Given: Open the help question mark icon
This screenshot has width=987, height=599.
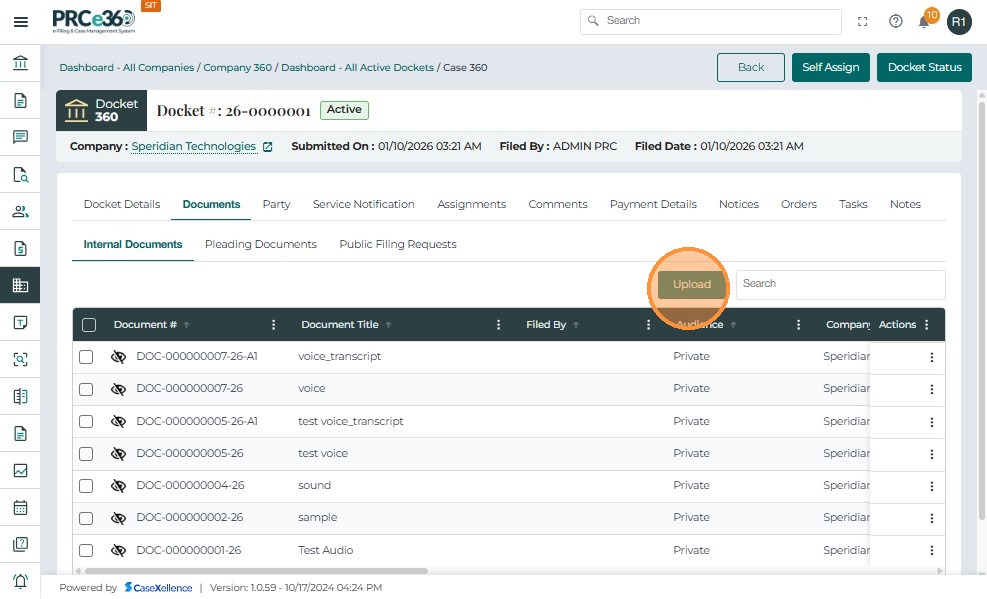Looking at the screenshot, I should 895,22.
